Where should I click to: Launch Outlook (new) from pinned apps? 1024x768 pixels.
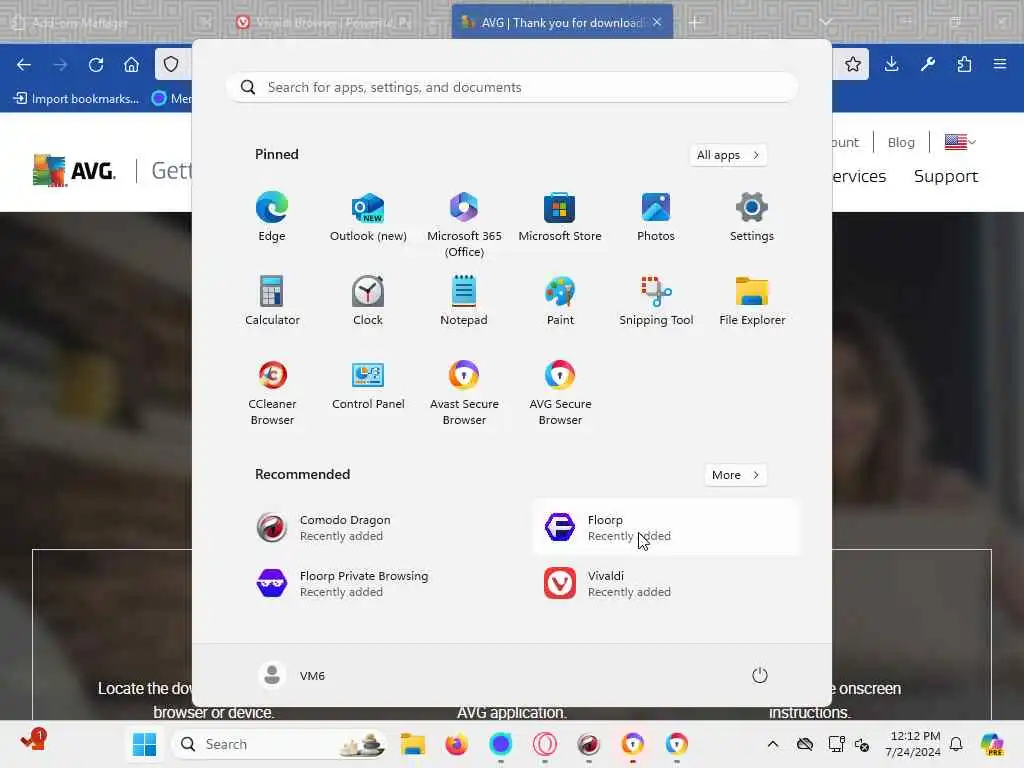coord(368,217)
